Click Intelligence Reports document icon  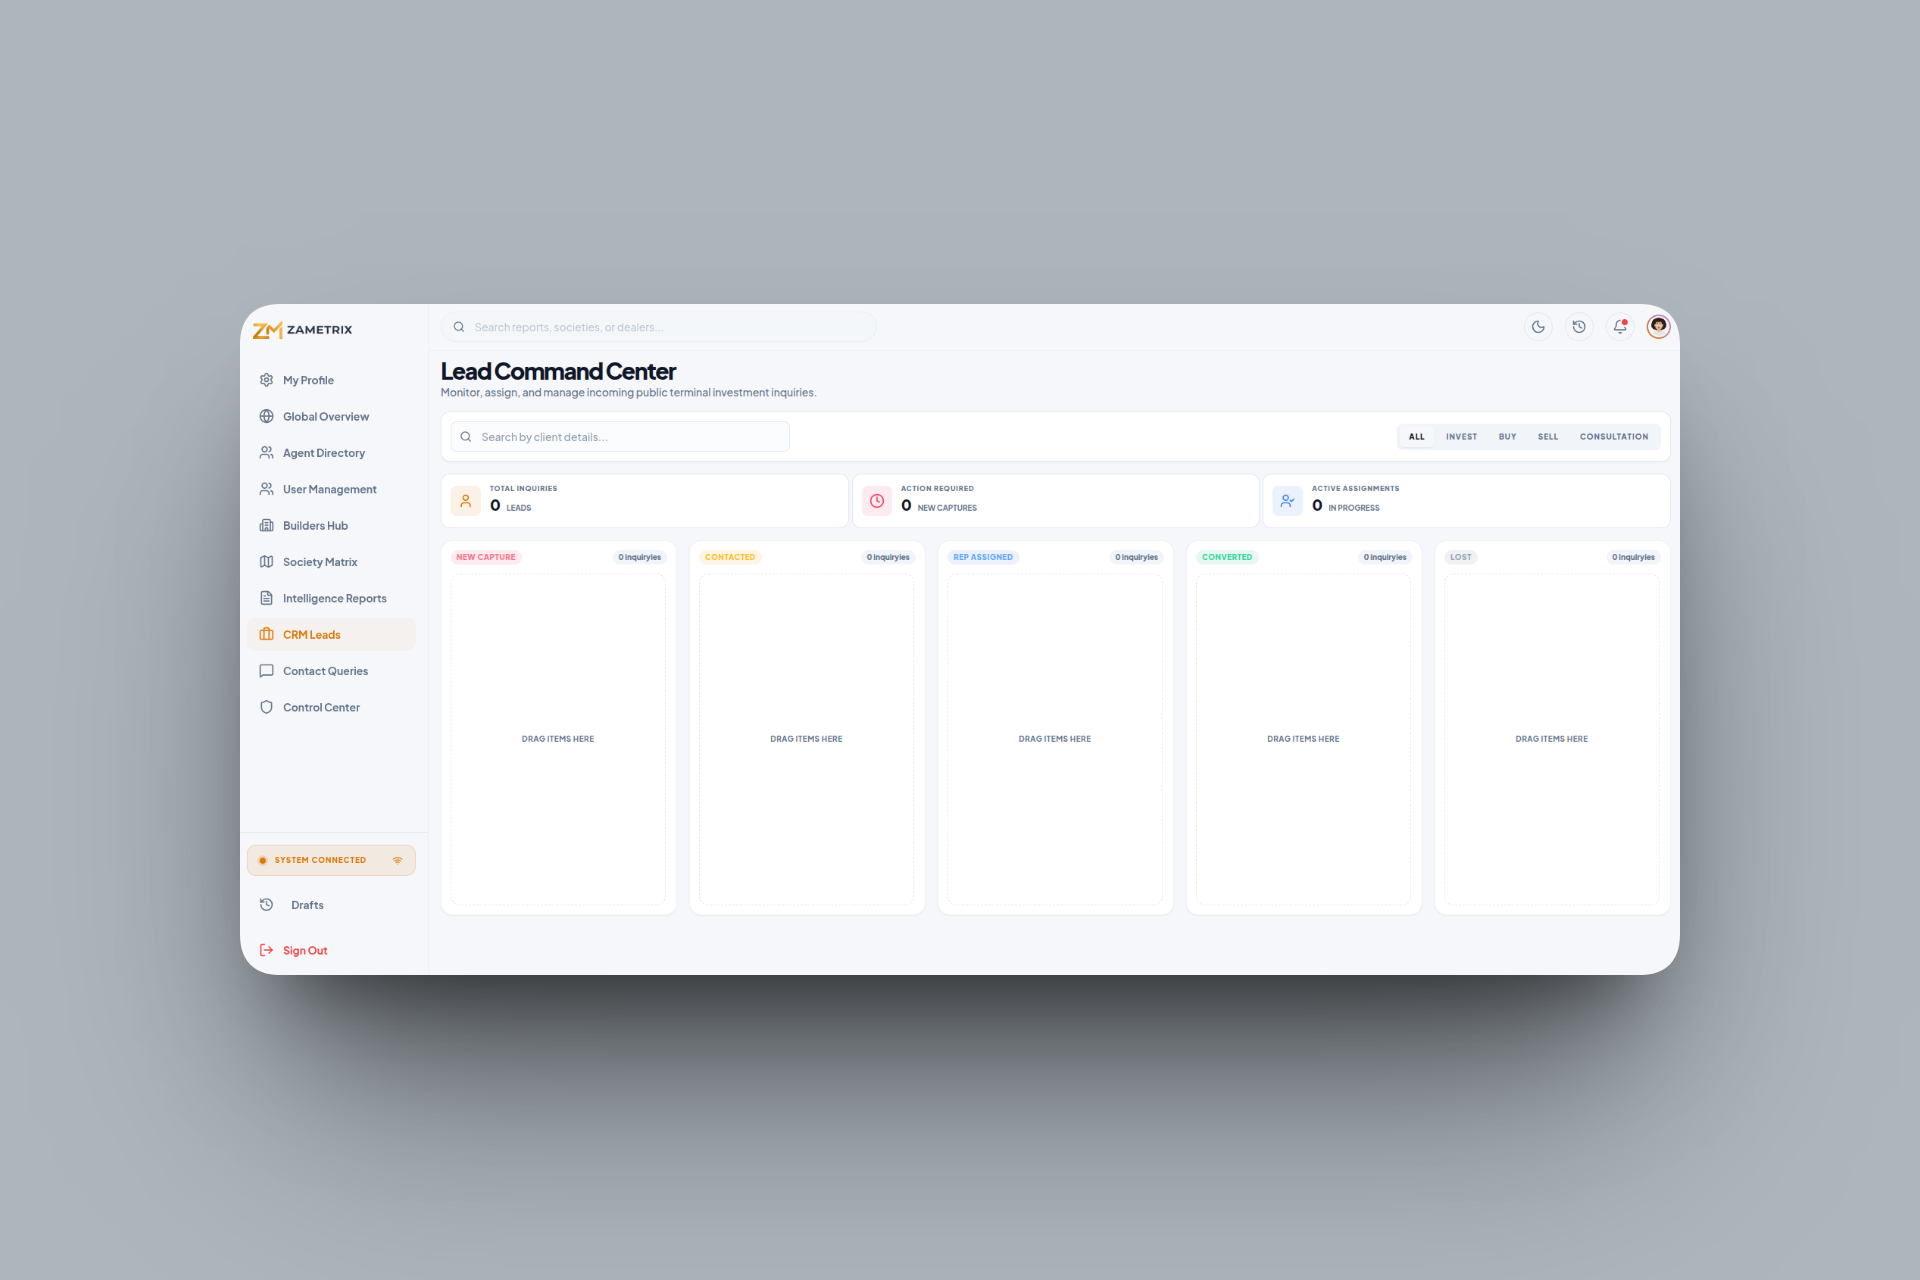(x=266, y=598)
